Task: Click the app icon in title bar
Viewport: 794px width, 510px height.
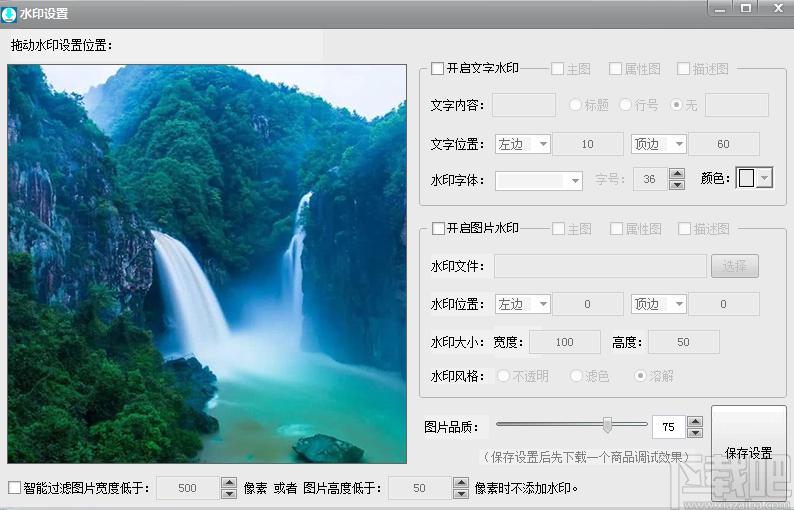Action: [x=10, y=13]
